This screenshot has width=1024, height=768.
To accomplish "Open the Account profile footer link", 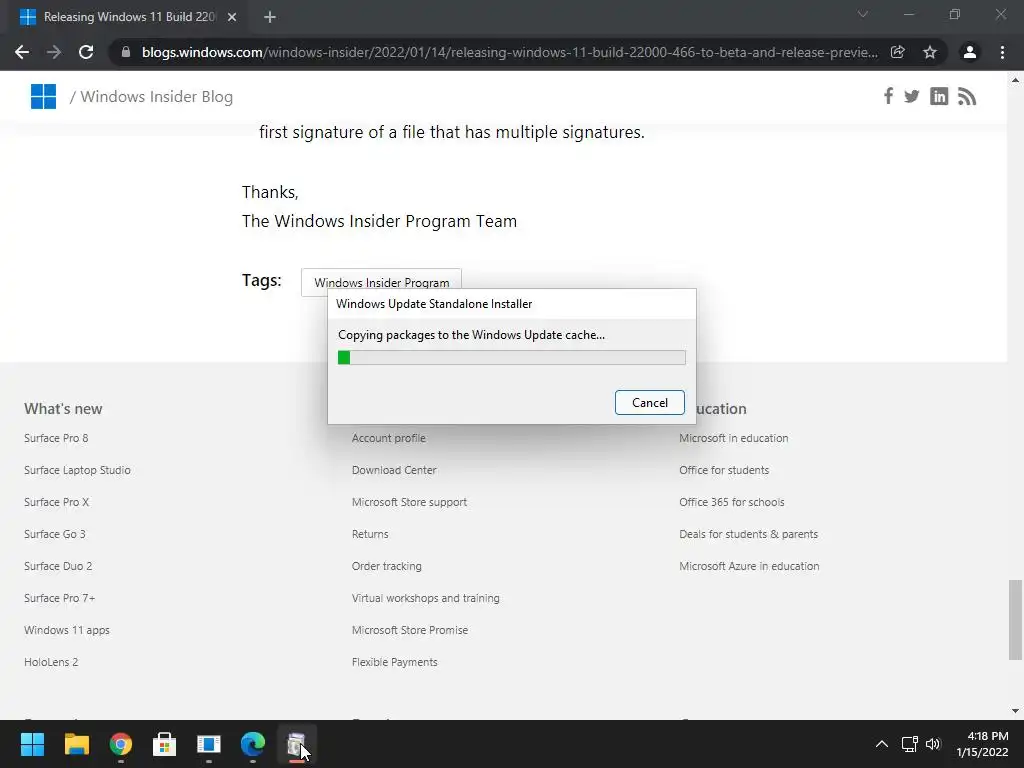I will click(x=389, y=438).
